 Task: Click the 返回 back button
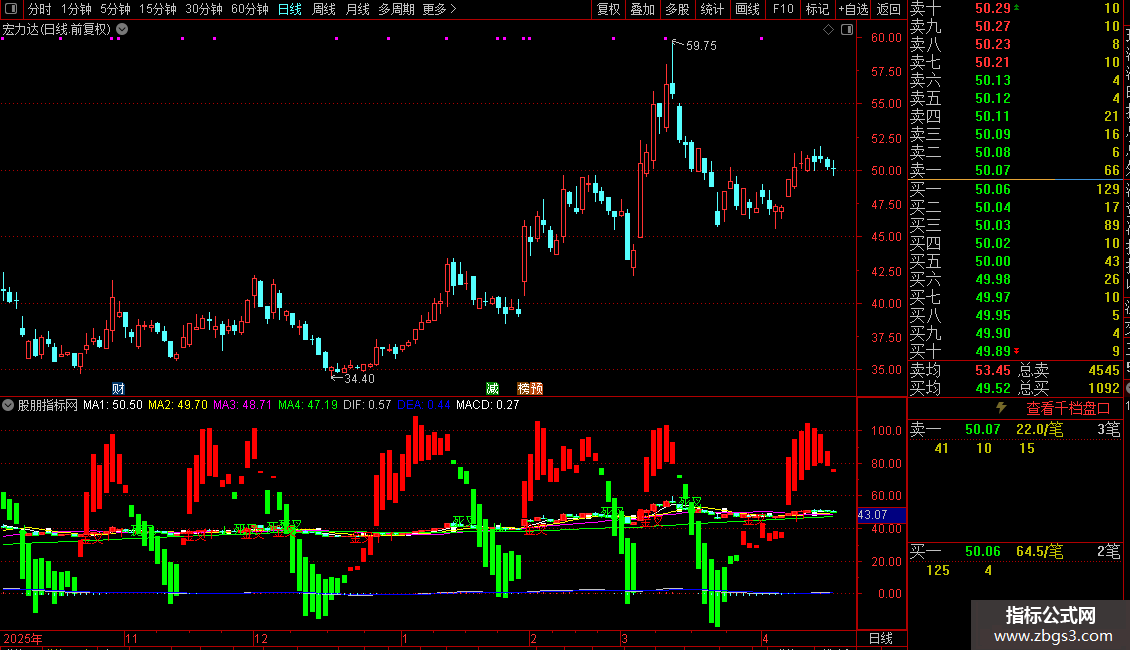pyautogui.click(x=889, y=9)
